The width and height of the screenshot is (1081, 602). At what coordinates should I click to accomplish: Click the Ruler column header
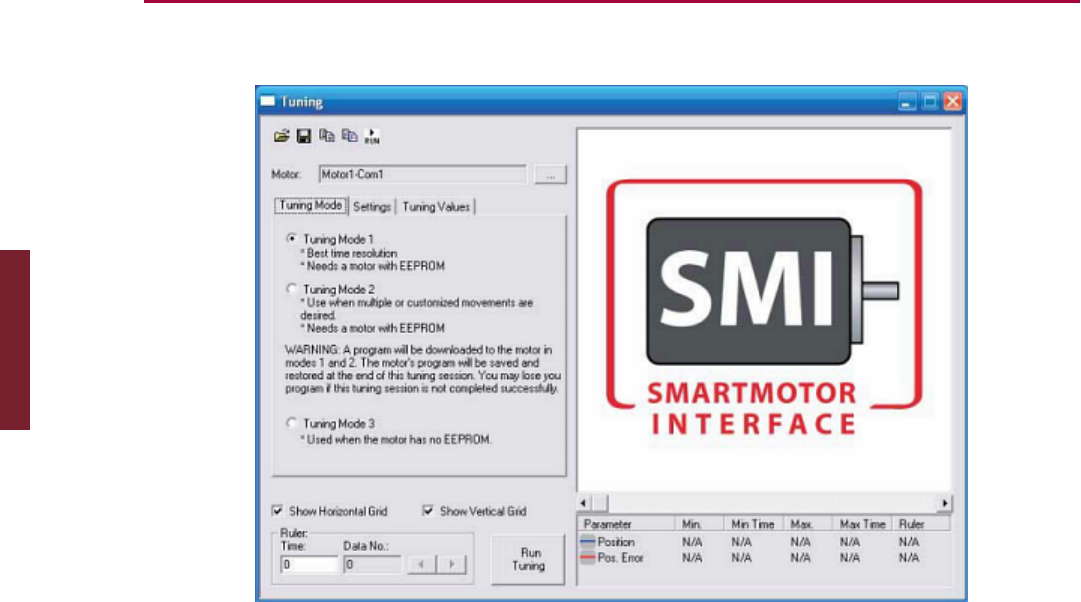922,524
